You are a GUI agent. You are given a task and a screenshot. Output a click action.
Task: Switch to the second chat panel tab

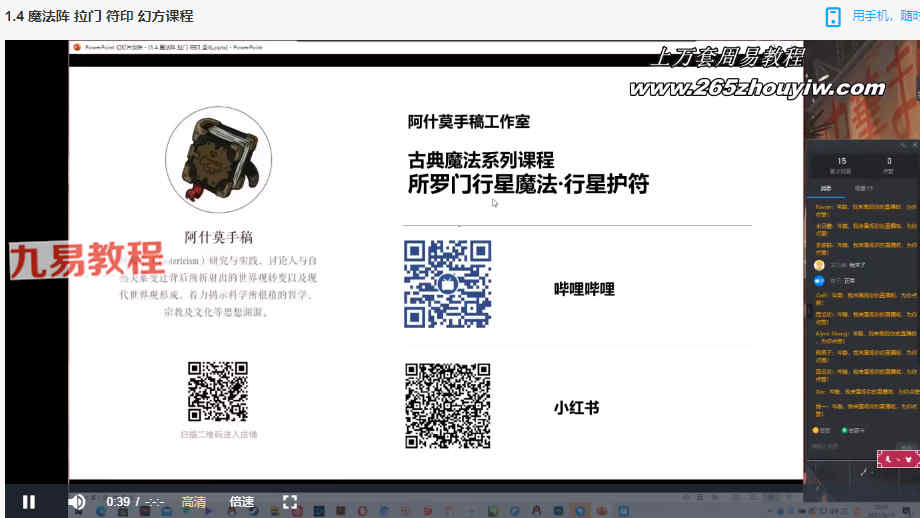pos(862,188)
